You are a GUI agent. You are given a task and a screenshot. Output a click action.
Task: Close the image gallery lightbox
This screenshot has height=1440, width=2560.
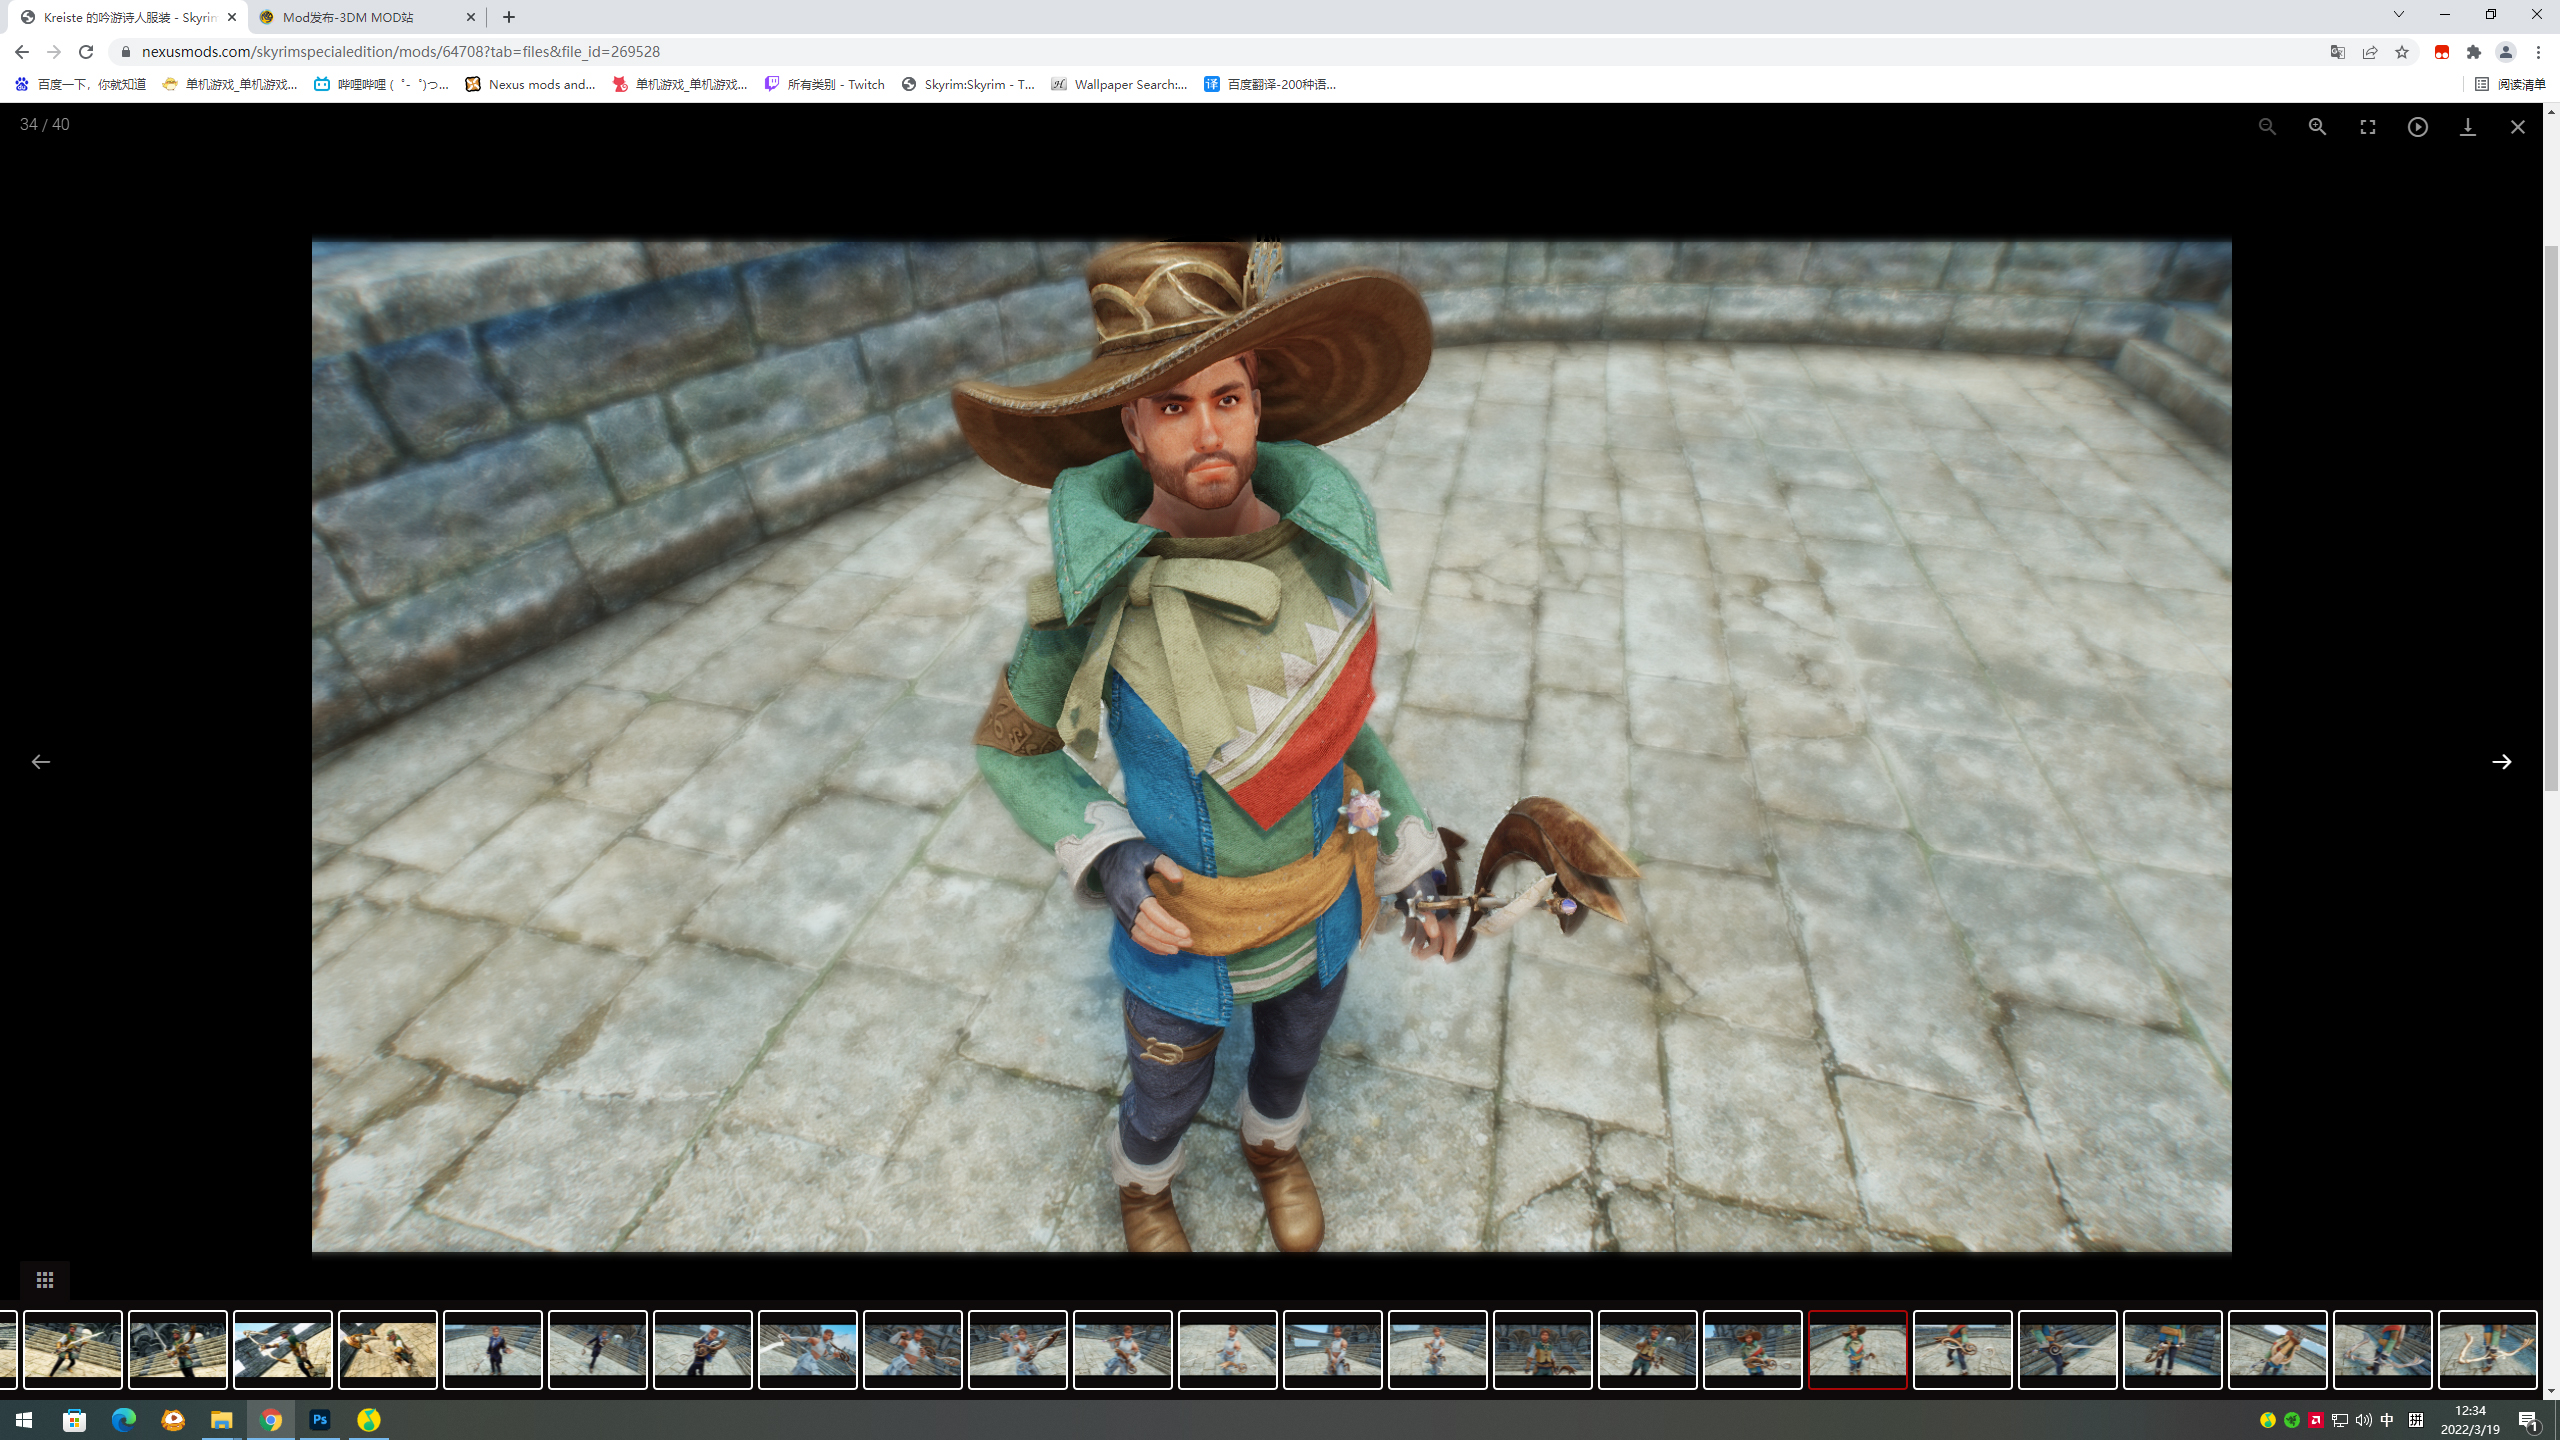click(x=2518, y=127)
